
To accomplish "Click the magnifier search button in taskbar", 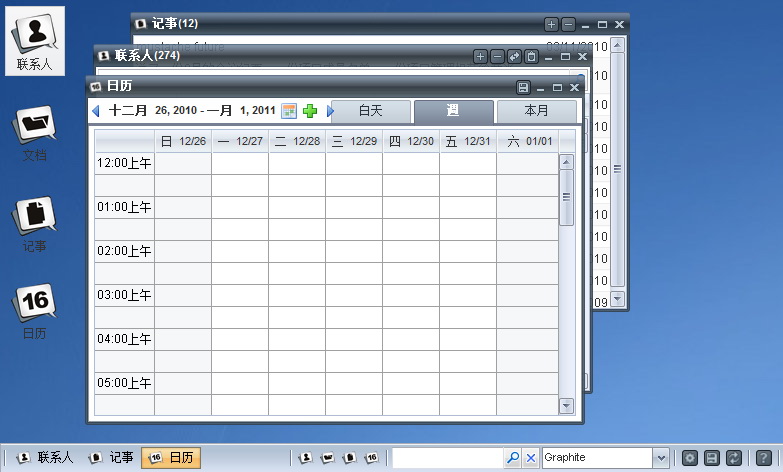I will click(512, 457).
